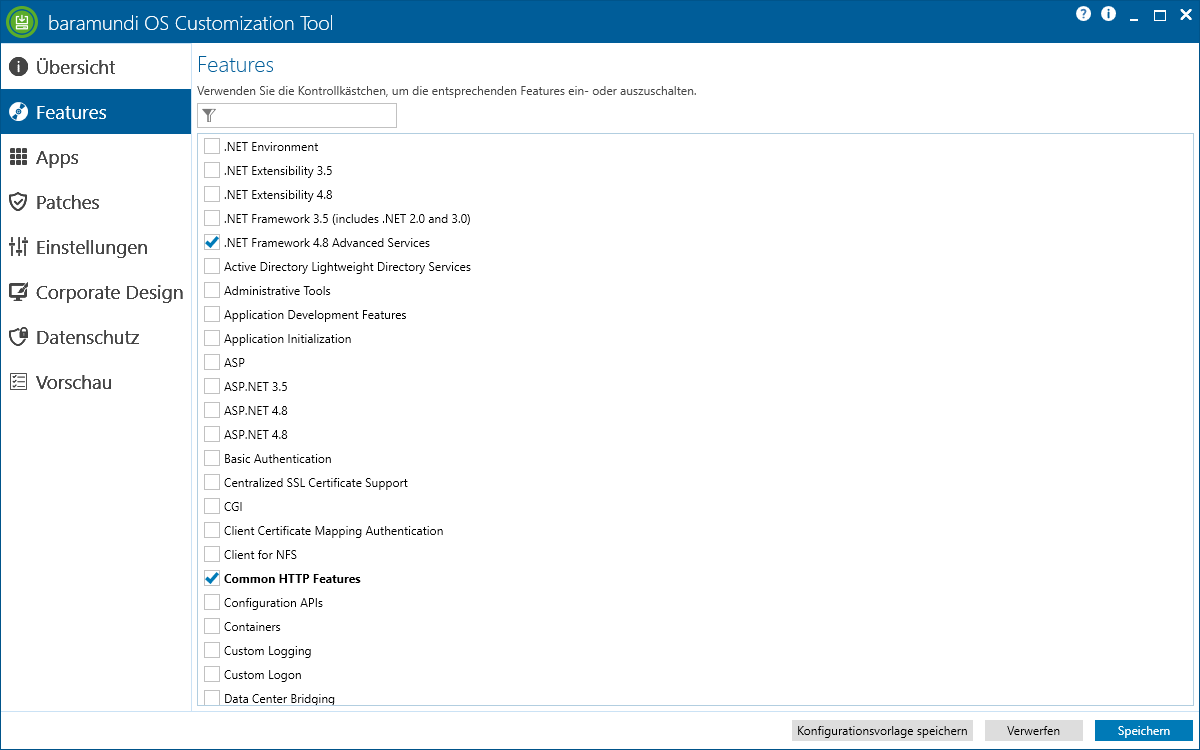Image resolution: width=1200 pixels, height=750 pixels.
Task: Enable Administrative Tools checkbox
Action: click(x=212, y=290)
